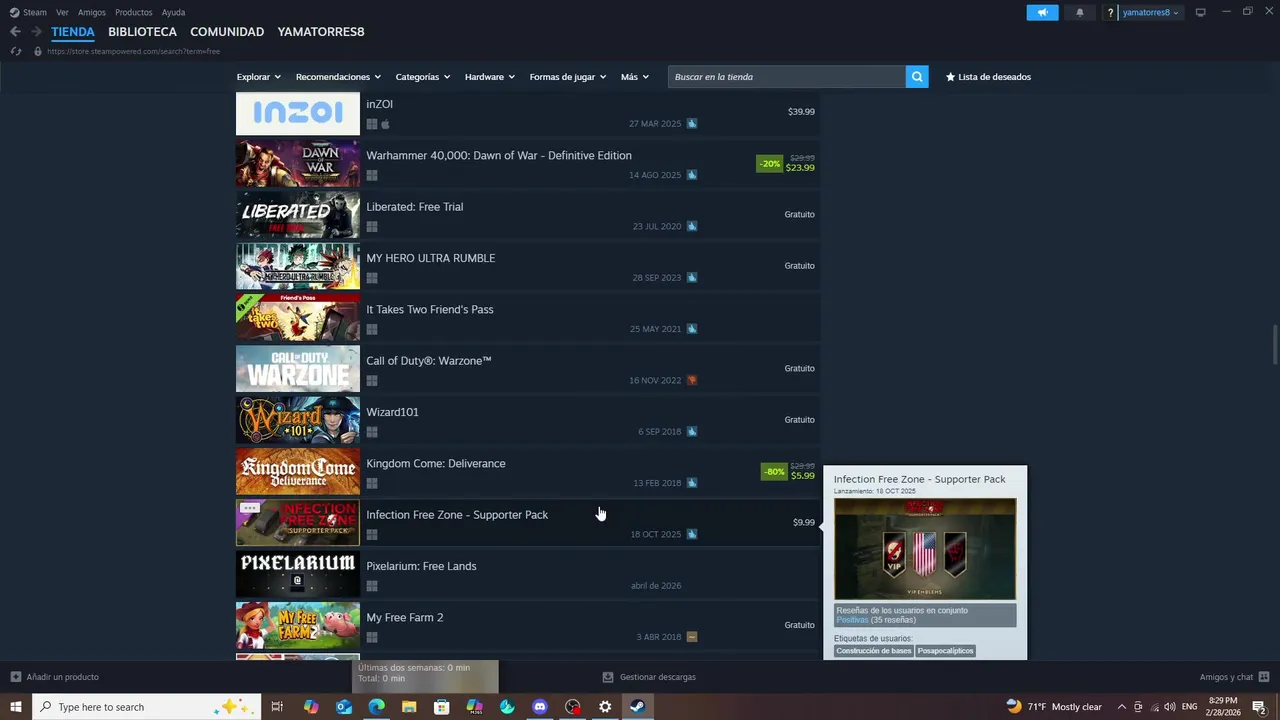Launch Copilot from the taskbar
The image size is (1280, 720).
click(311, 707)
